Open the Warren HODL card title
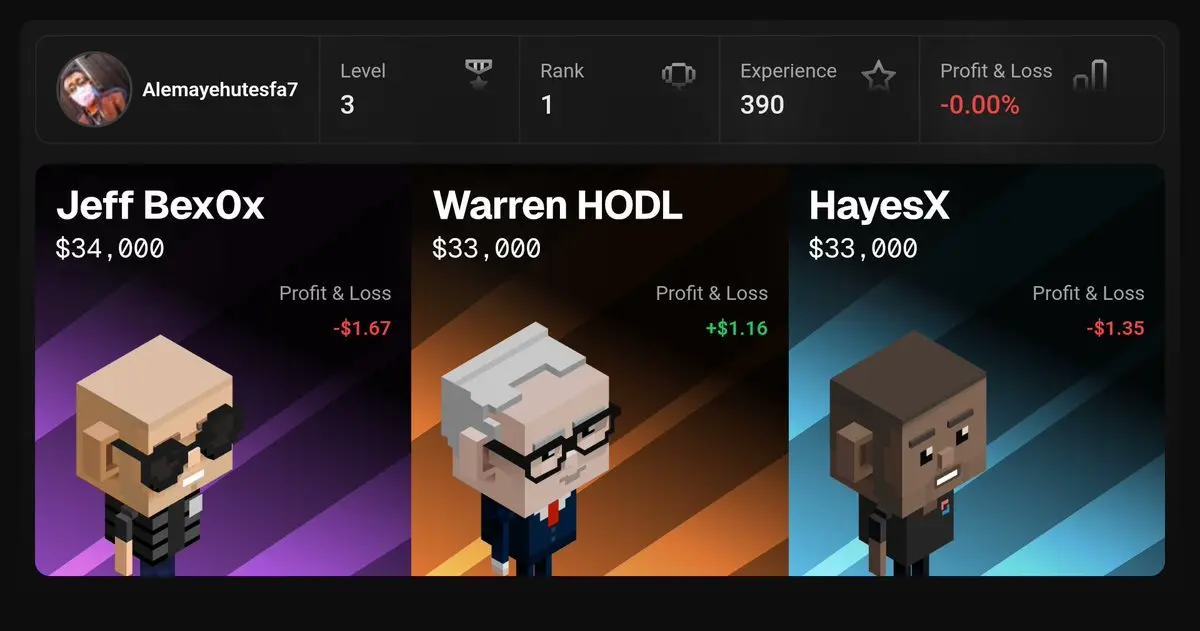Image resolution: width=1200 pixels, height=631 pixels. pos(557,205)
